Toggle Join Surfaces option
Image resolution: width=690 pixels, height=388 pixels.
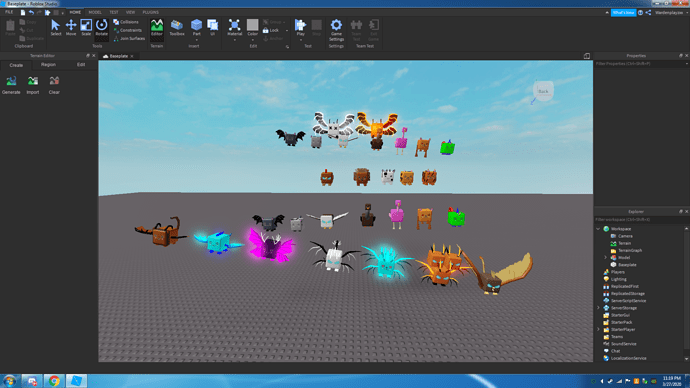point(129,39)
